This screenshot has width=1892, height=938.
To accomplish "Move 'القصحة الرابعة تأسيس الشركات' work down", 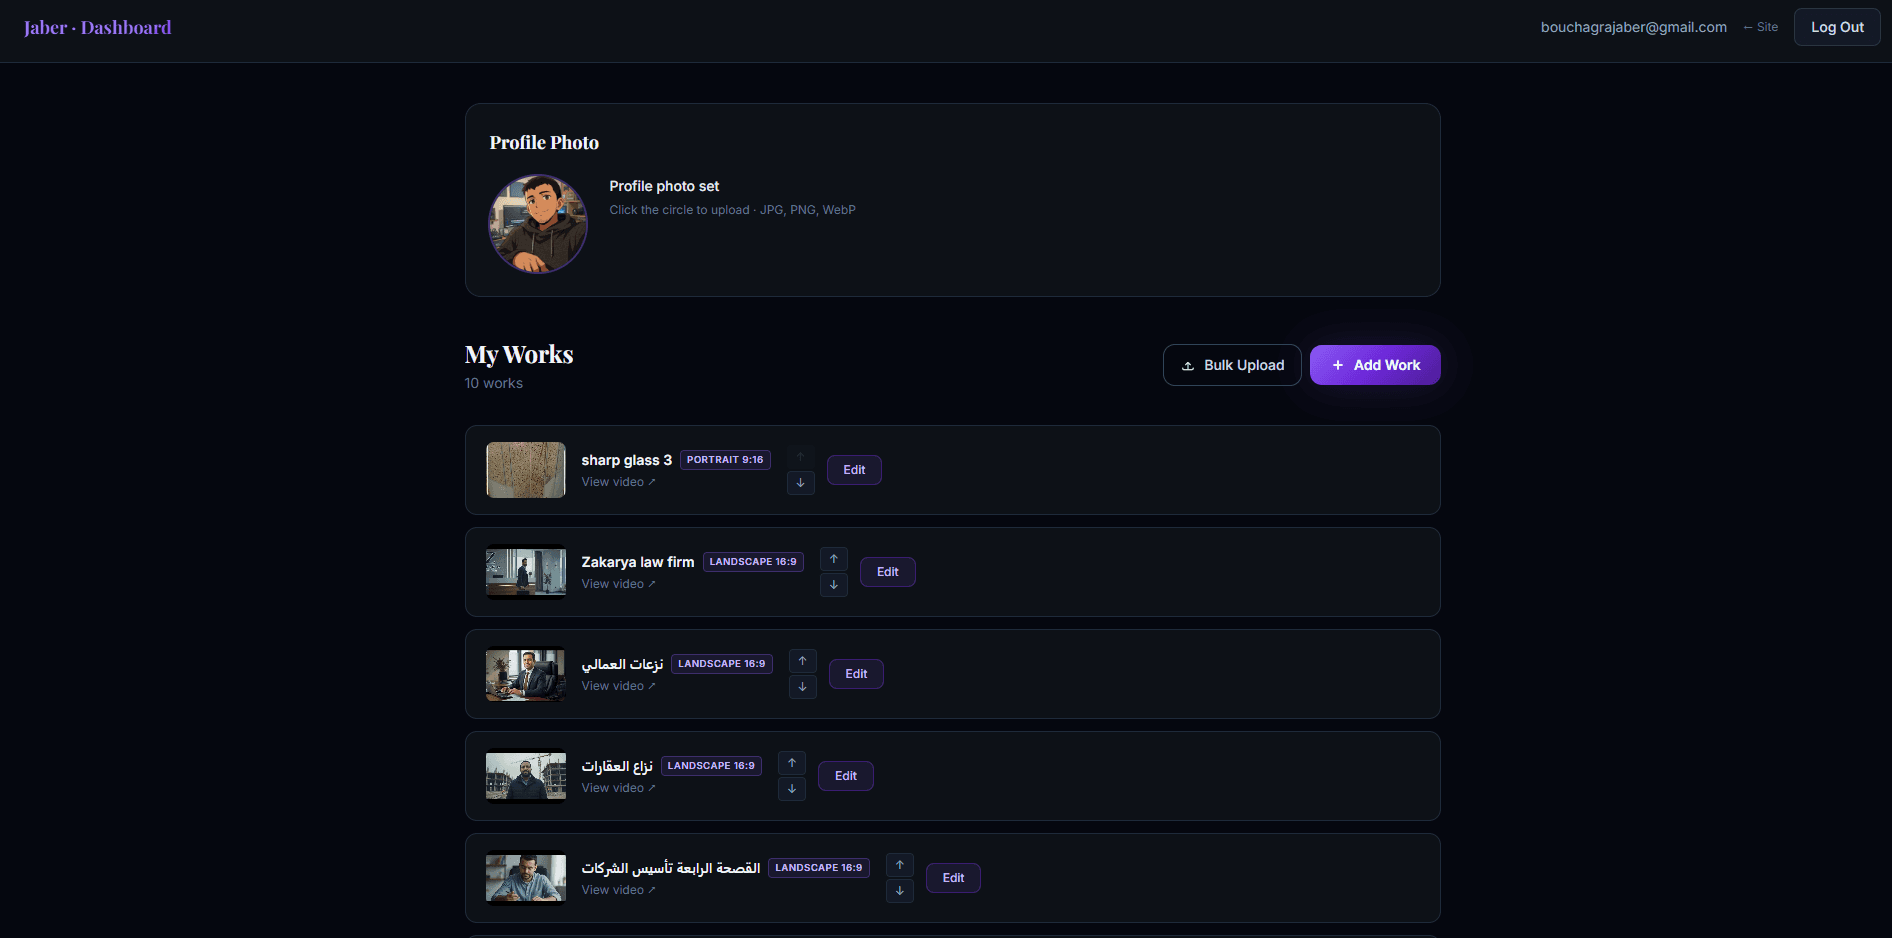I will 900,891.
